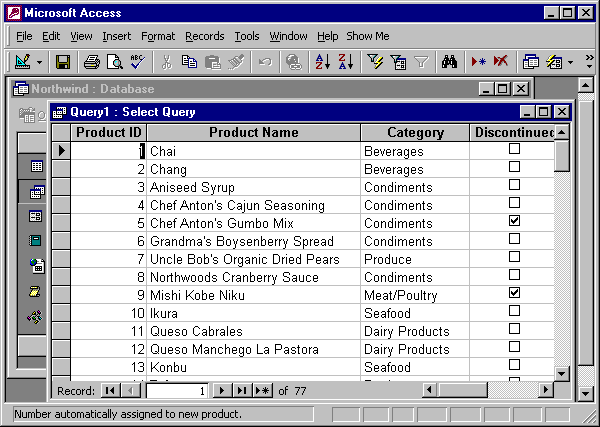This screenshot has width=600, height=427.
Task: Toggle Discontinued for Uncle Bob's Organic Dried Pears
Action: [514, 257]
